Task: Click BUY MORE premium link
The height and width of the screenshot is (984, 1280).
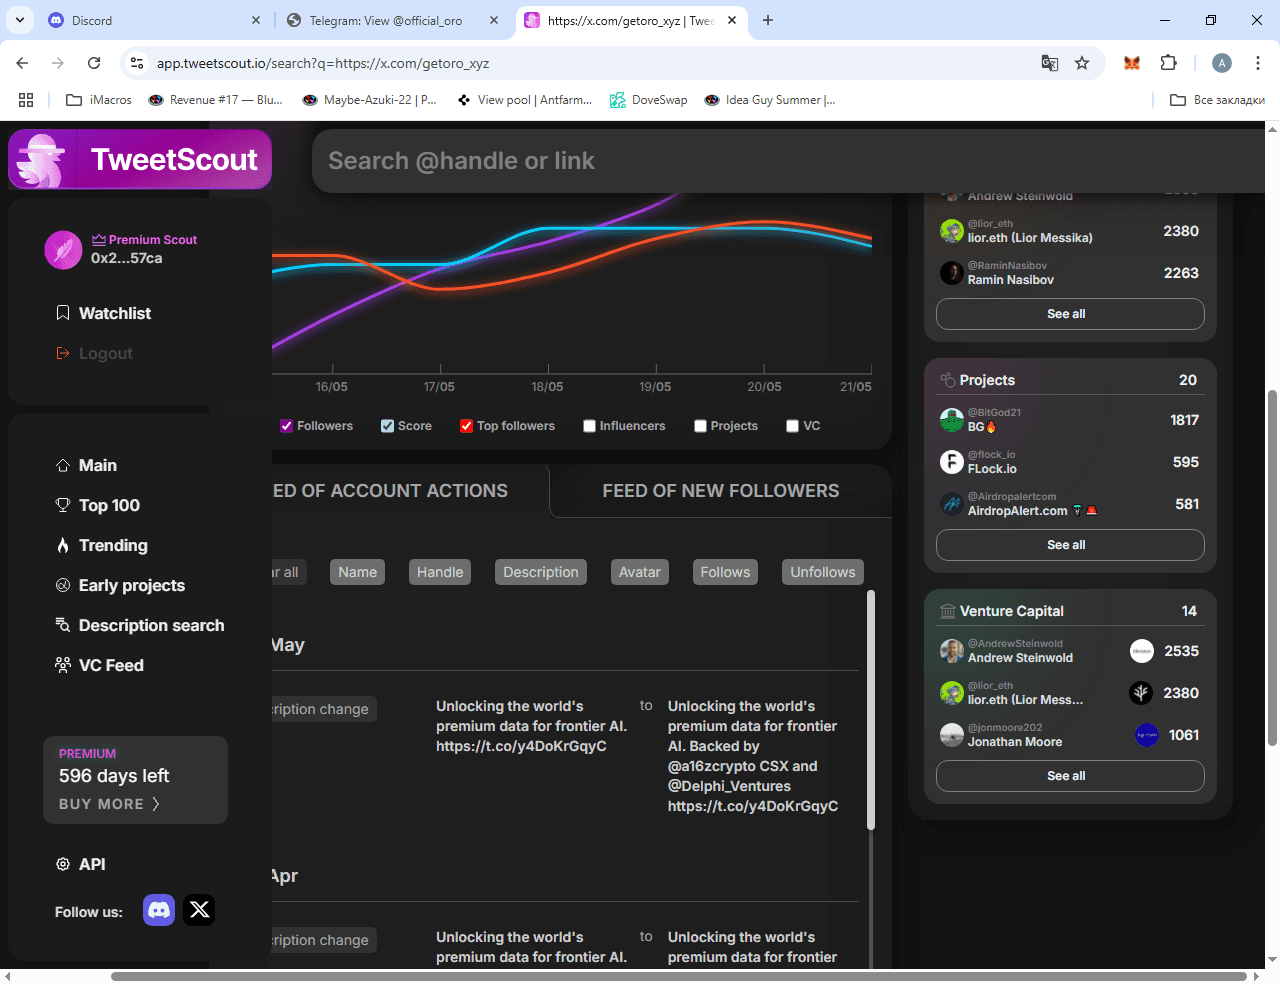Action: click(x=109, y=804)
